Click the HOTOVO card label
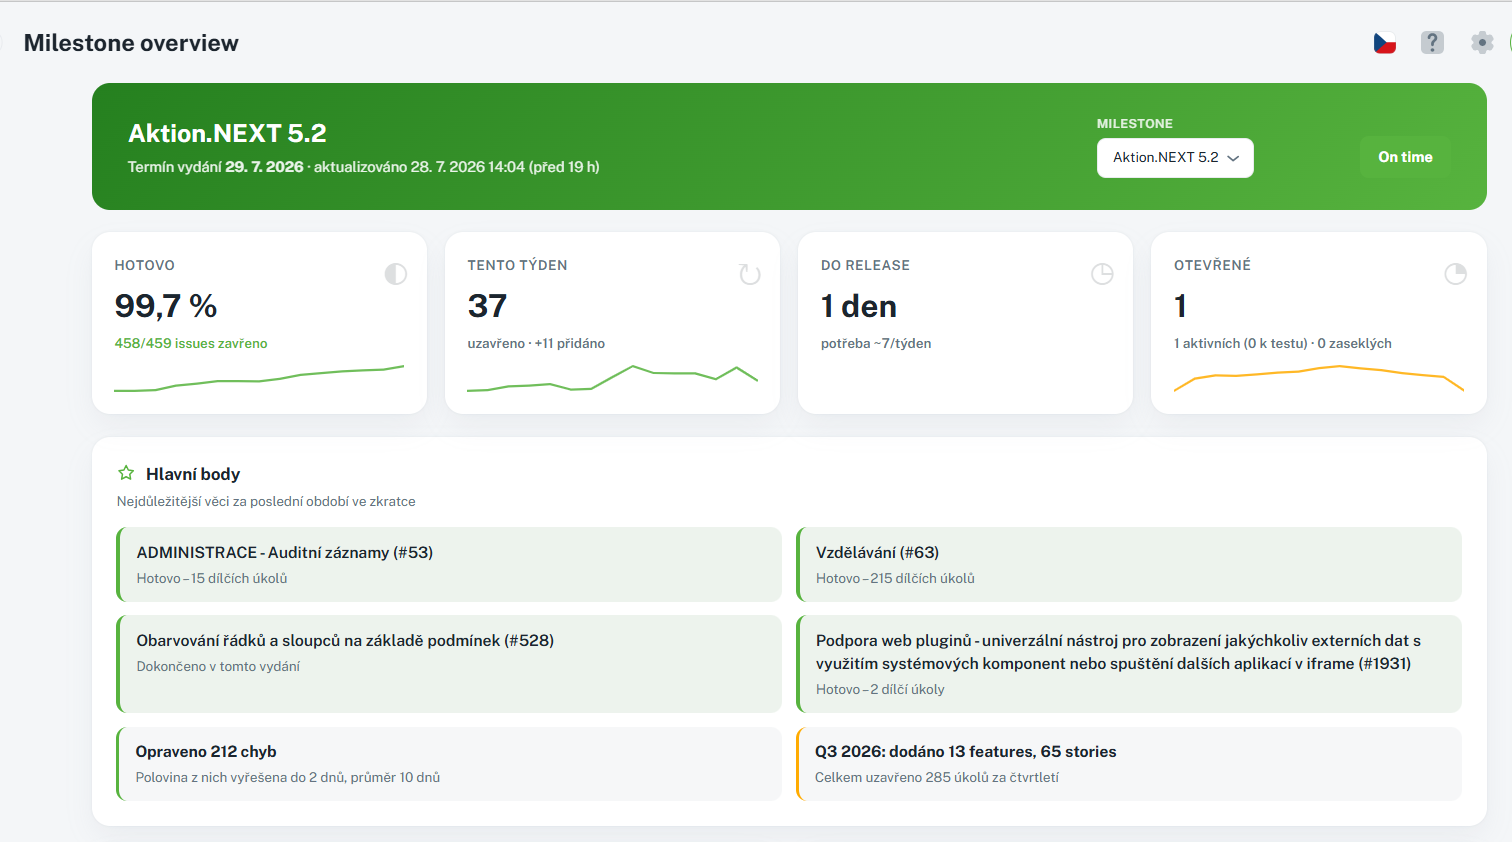 [x=144, y=265]
